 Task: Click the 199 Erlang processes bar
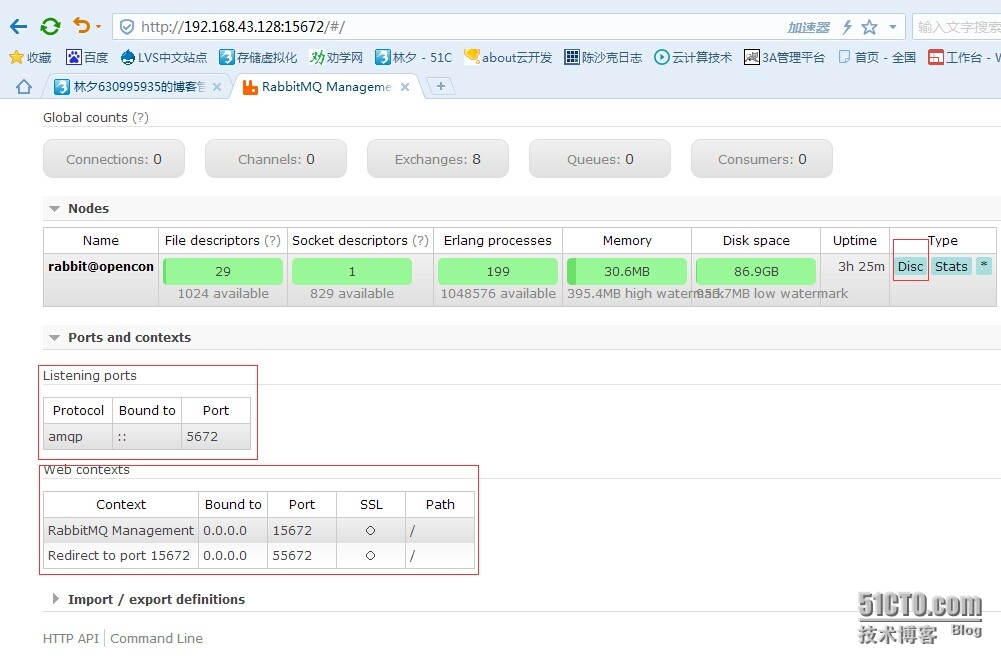498,271
